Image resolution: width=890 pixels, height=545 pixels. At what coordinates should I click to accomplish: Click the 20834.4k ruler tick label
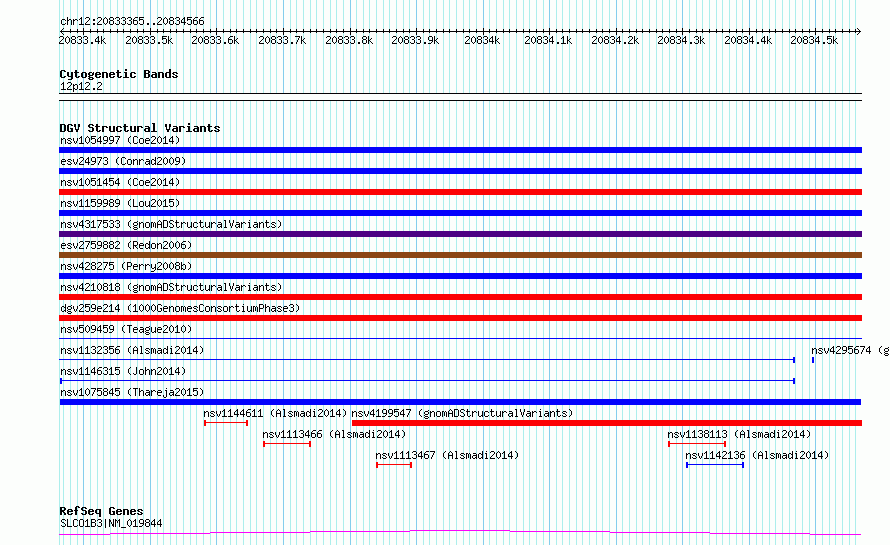coord(748,40)
